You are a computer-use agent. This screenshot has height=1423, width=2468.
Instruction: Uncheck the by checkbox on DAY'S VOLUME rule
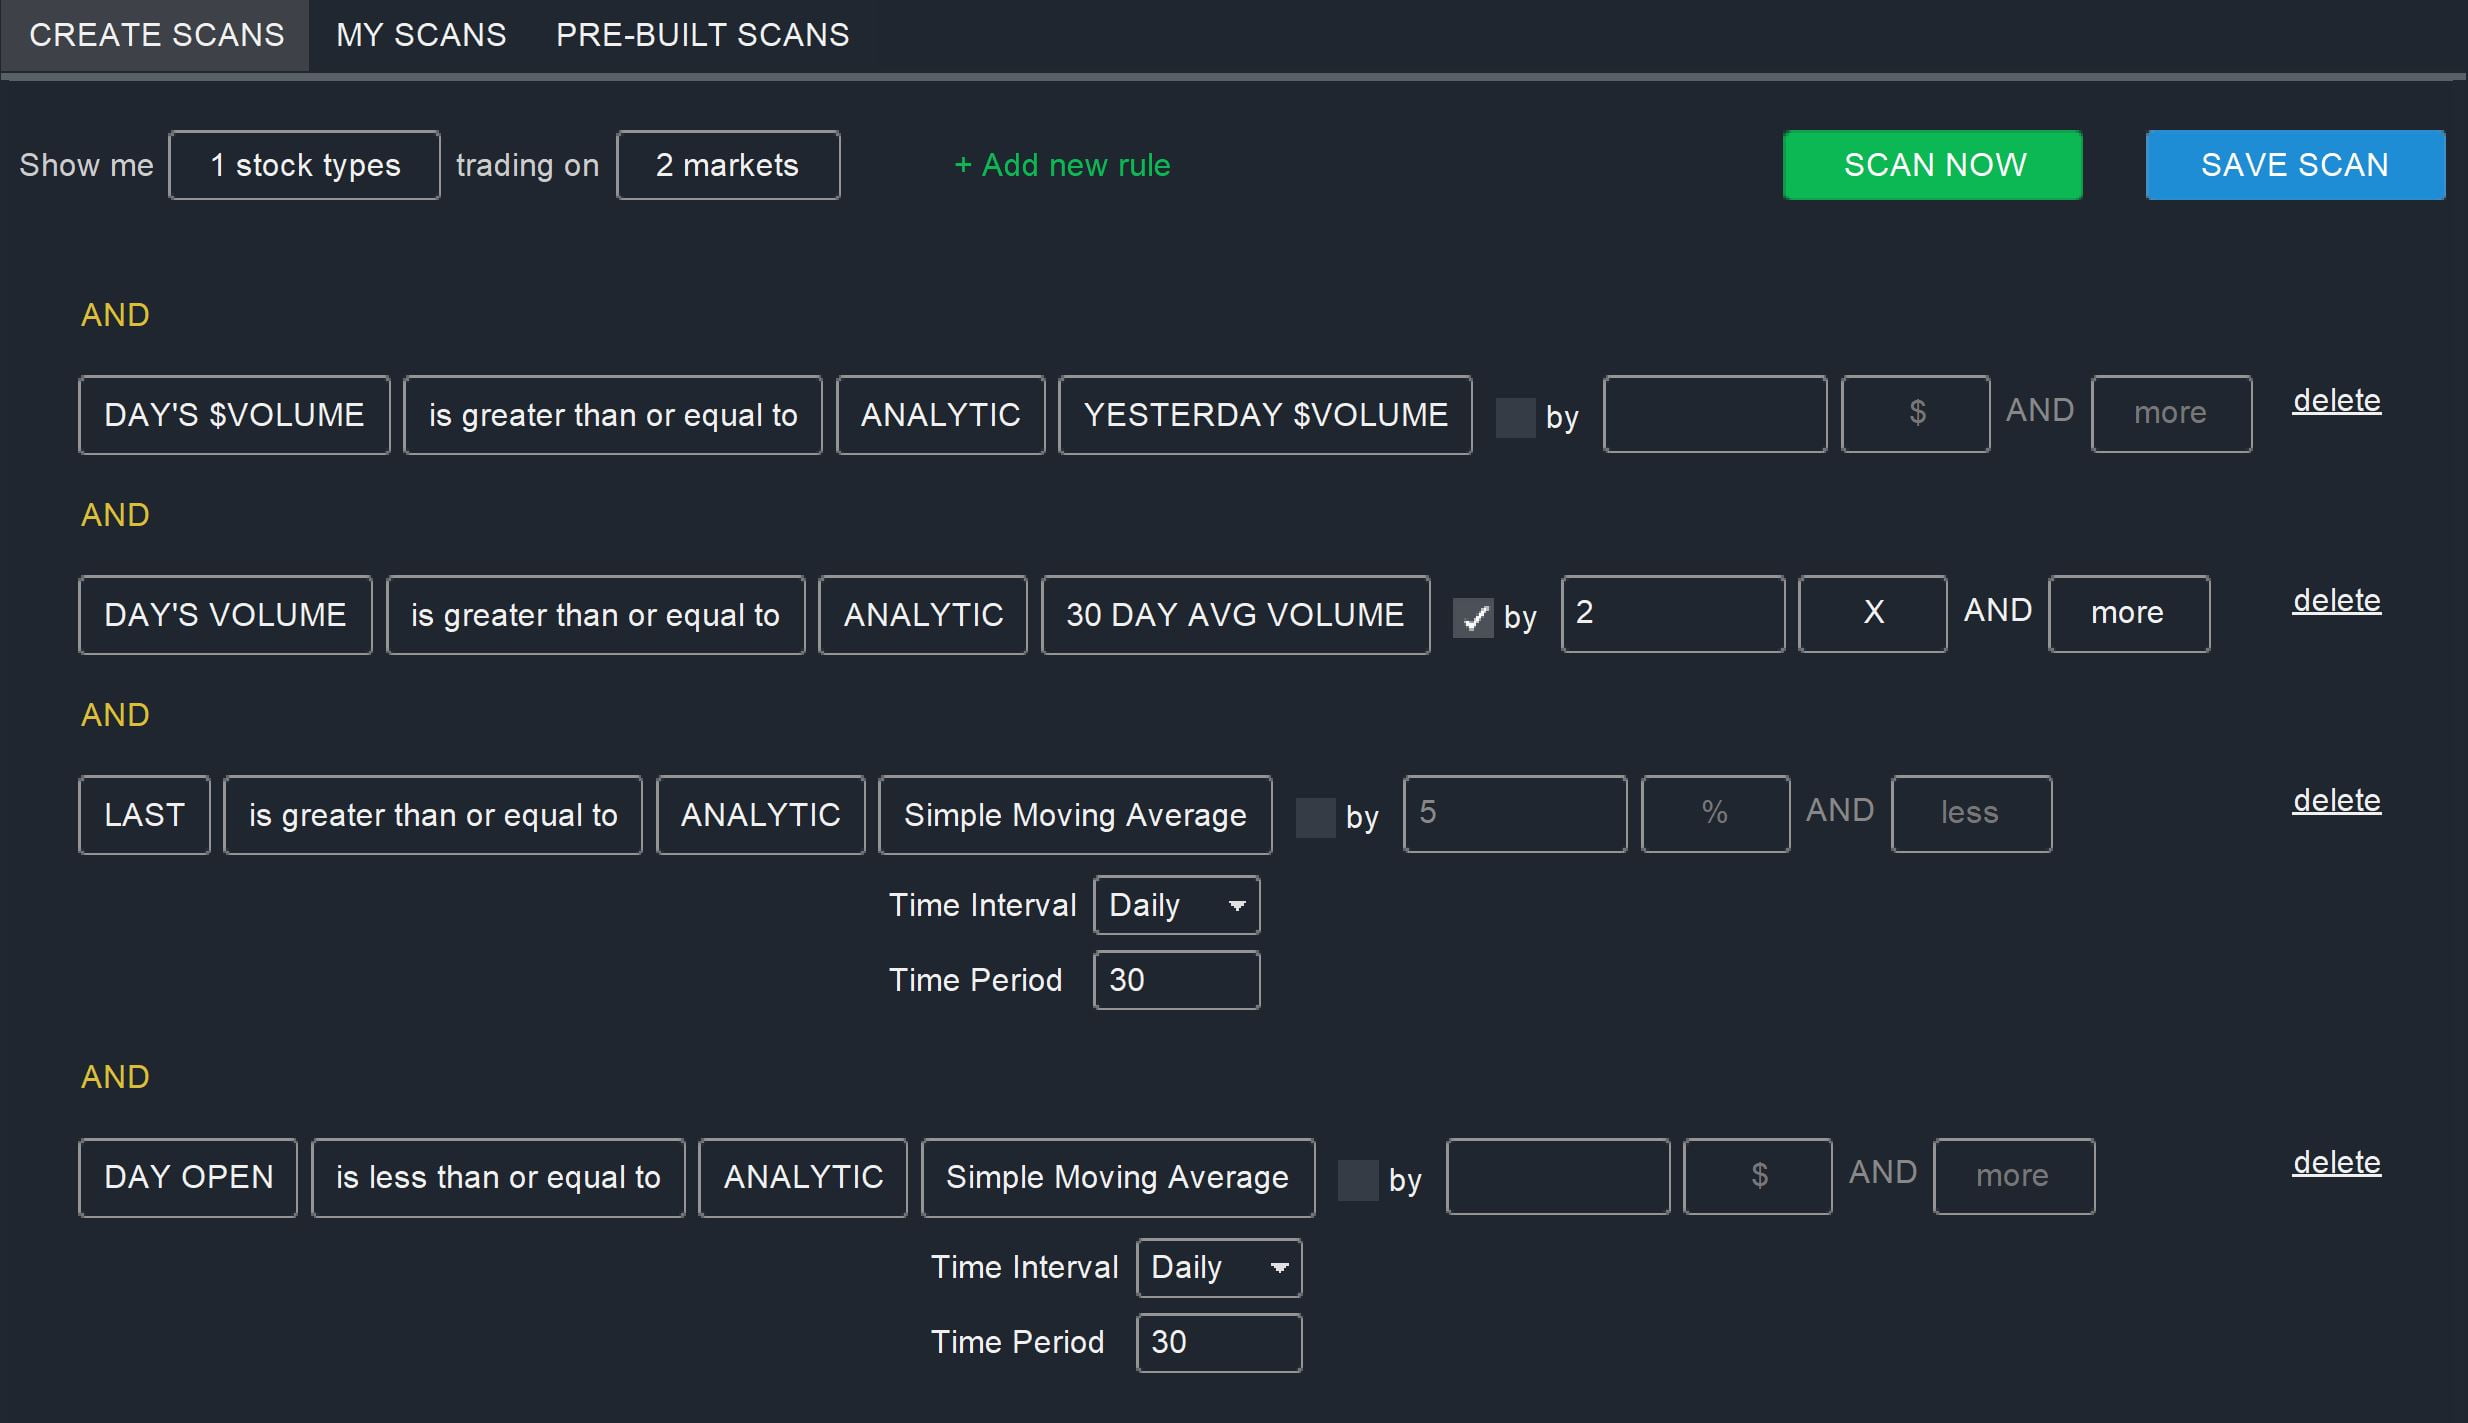(1474, 620)
